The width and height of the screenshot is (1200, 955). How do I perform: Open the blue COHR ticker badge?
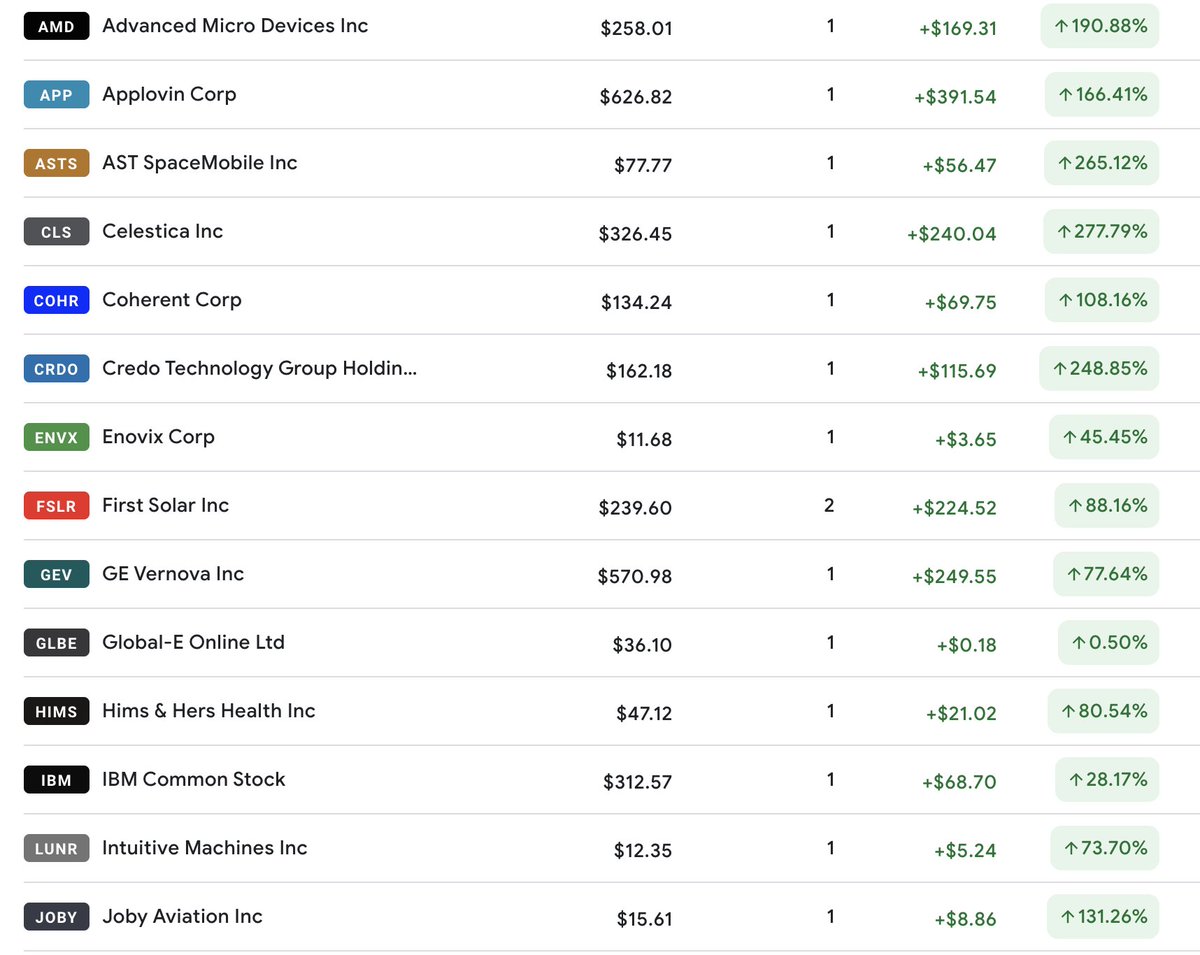(56, 300)
